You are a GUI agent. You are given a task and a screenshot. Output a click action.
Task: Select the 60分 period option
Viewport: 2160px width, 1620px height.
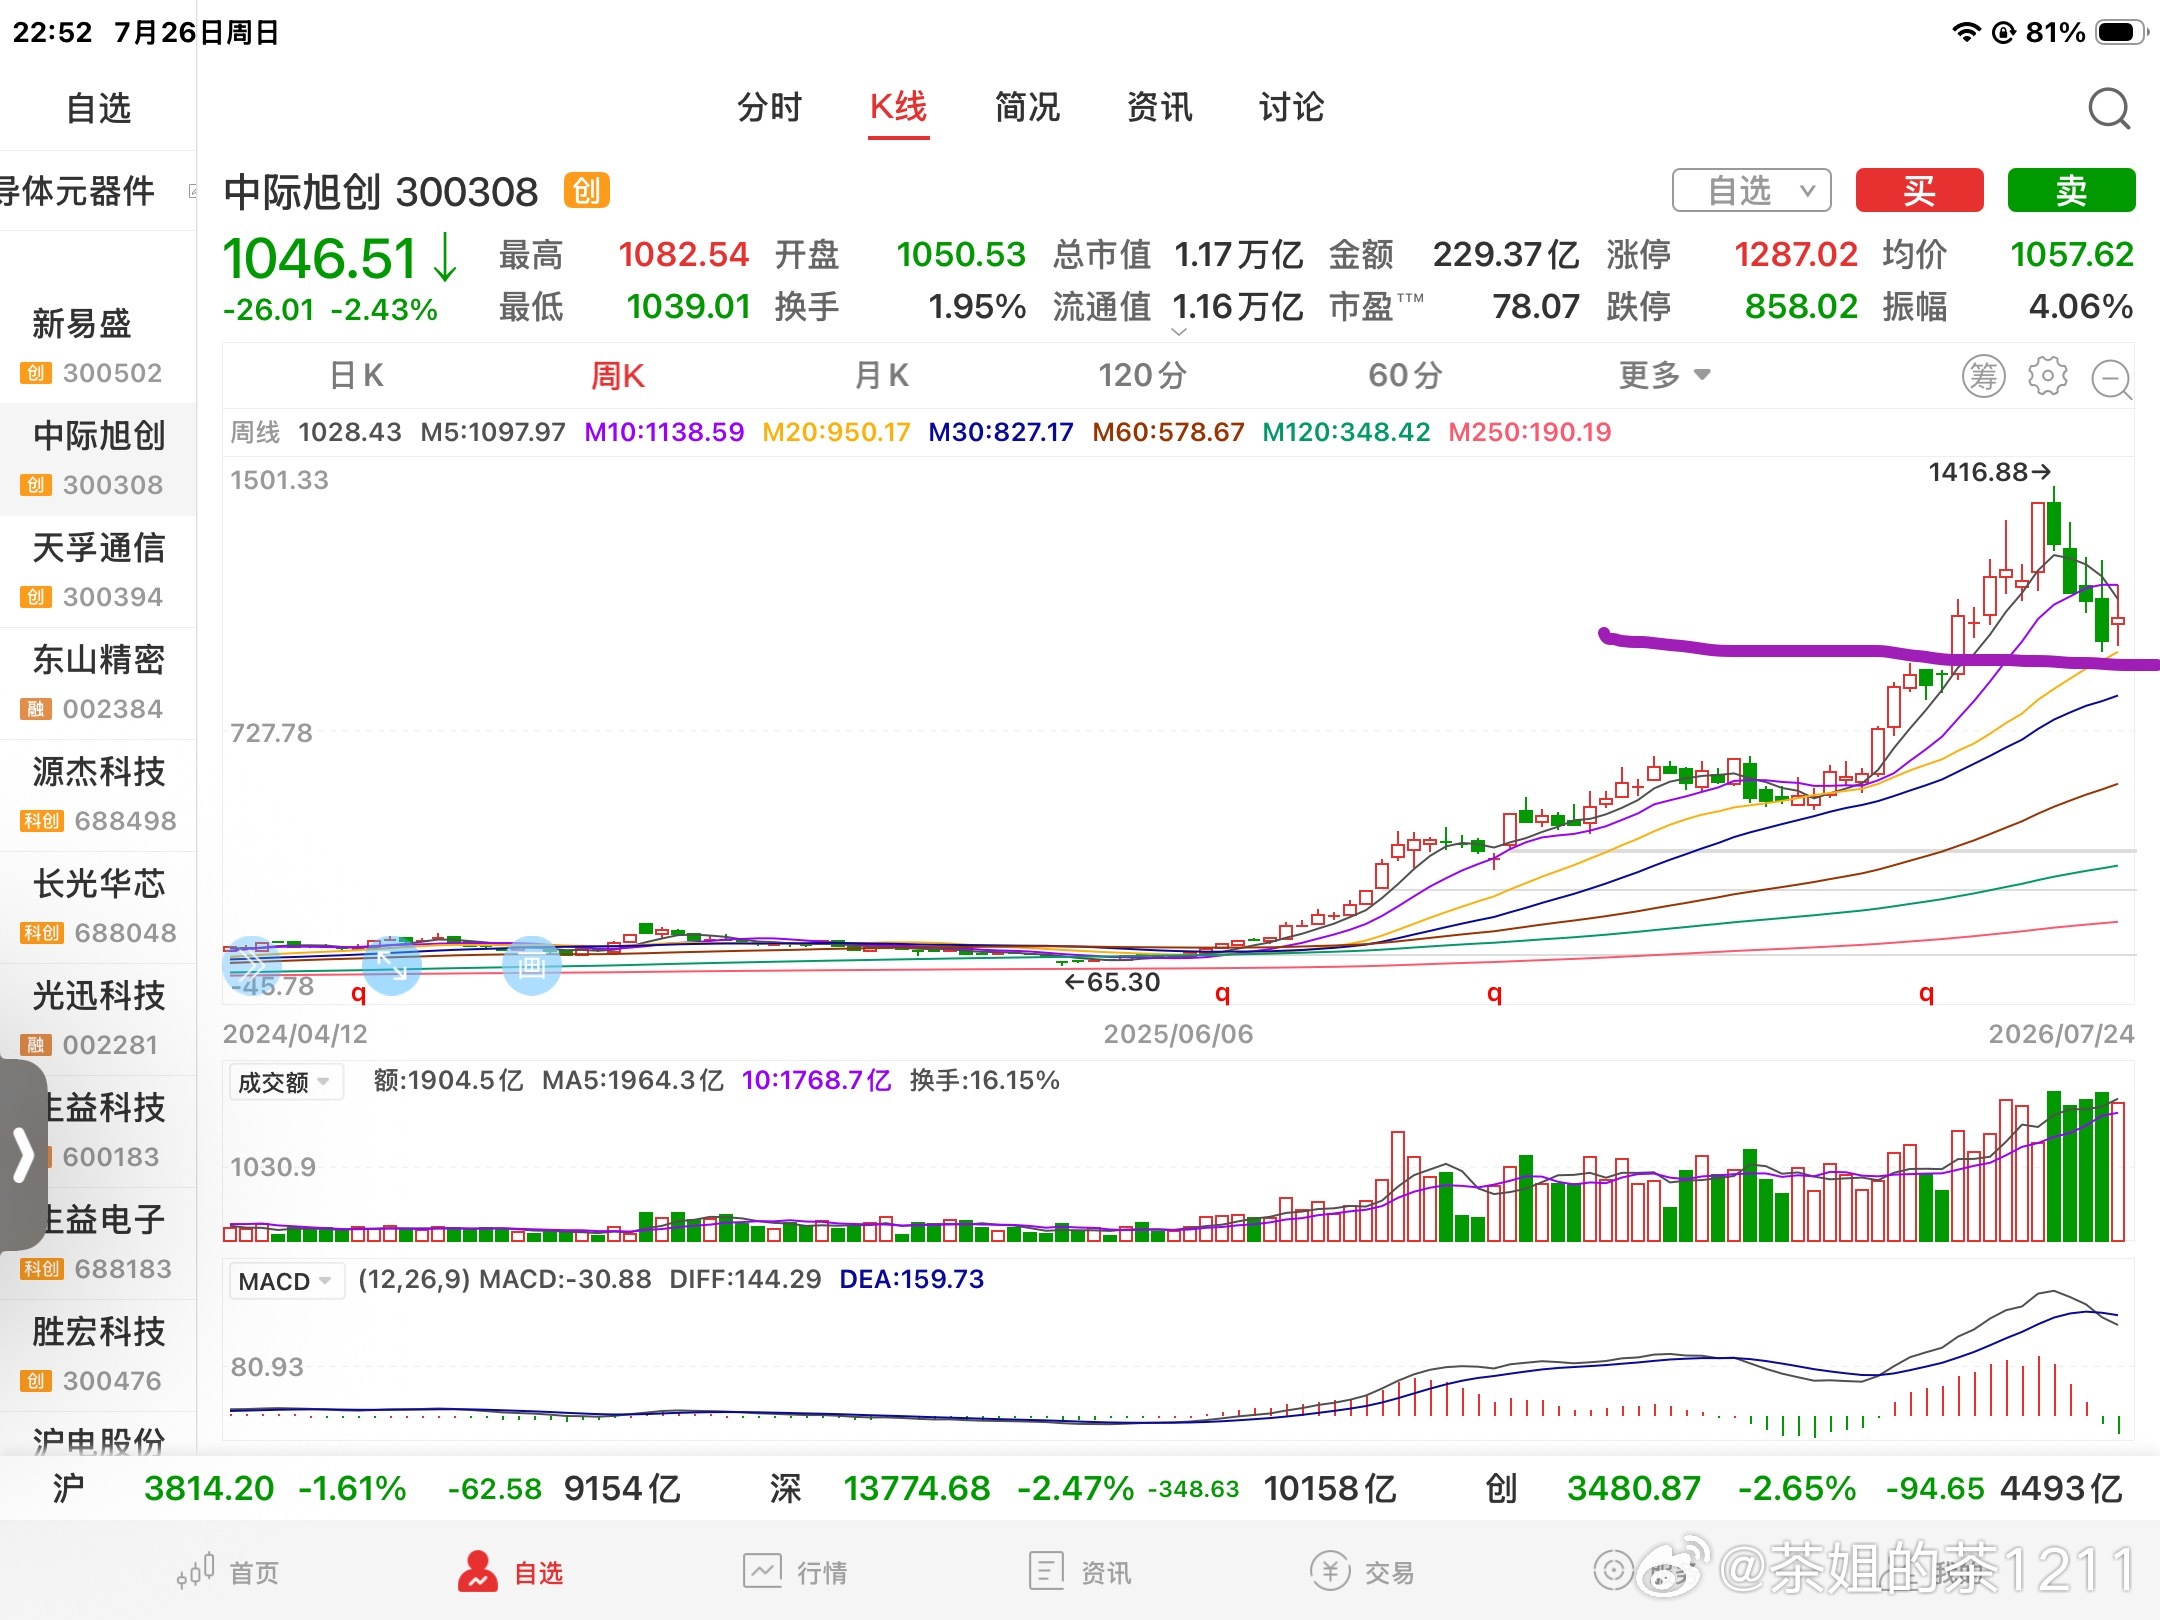(x=1405, y=376)
